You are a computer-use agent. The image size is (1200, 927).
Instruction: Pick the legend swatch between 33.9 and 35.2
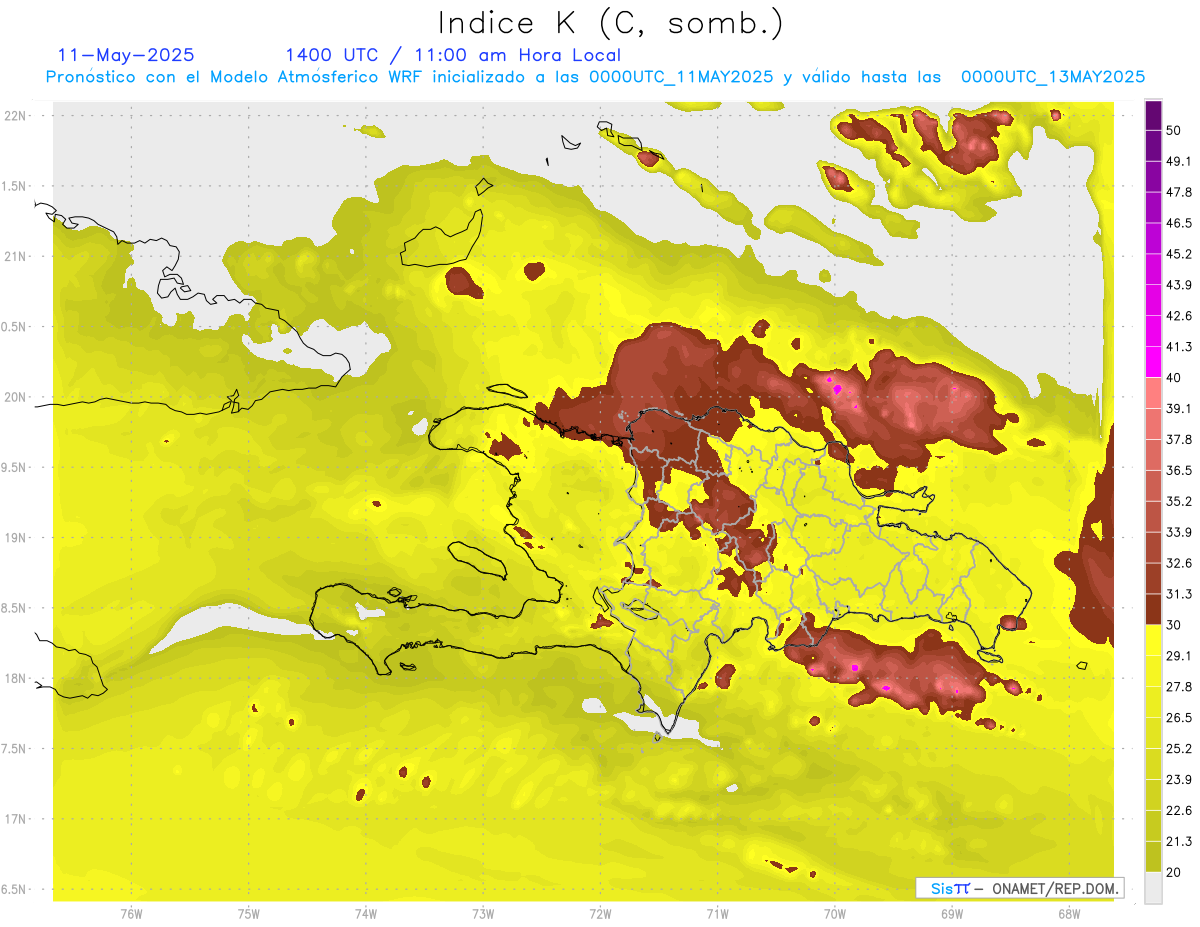coord(1153,517)
